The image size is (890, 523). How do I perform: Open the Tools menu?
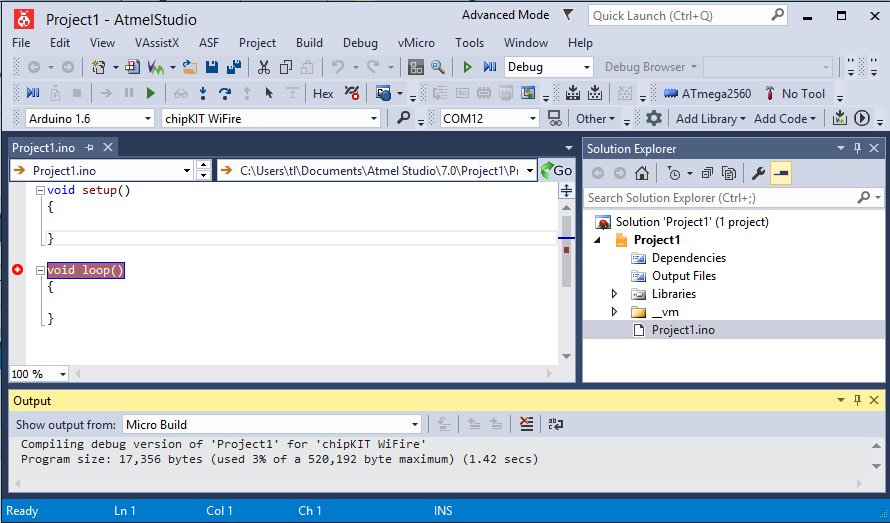469,43
